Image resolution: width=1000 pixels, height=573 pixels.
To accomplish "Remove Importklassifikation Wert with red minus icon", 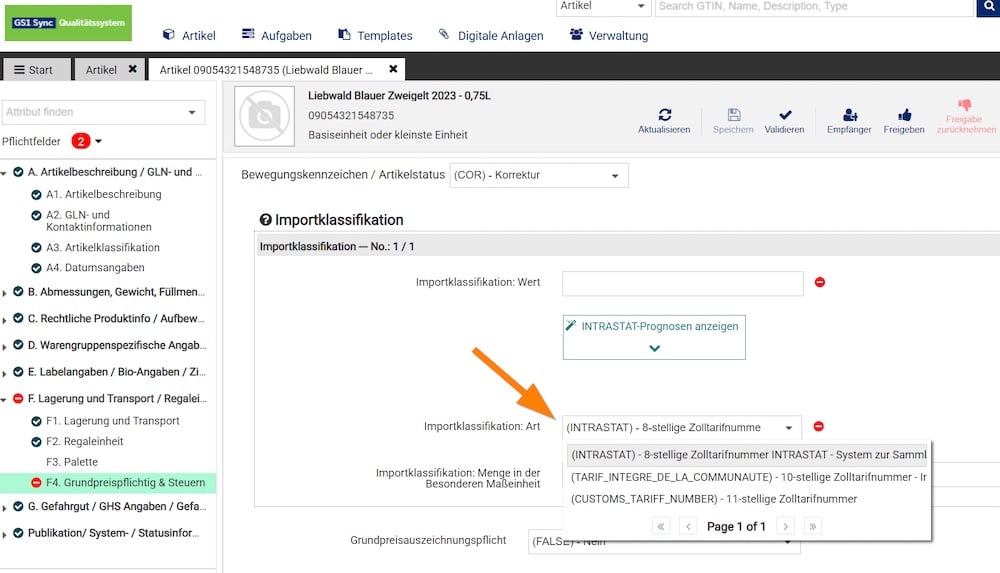I will (x=820, y=283).
